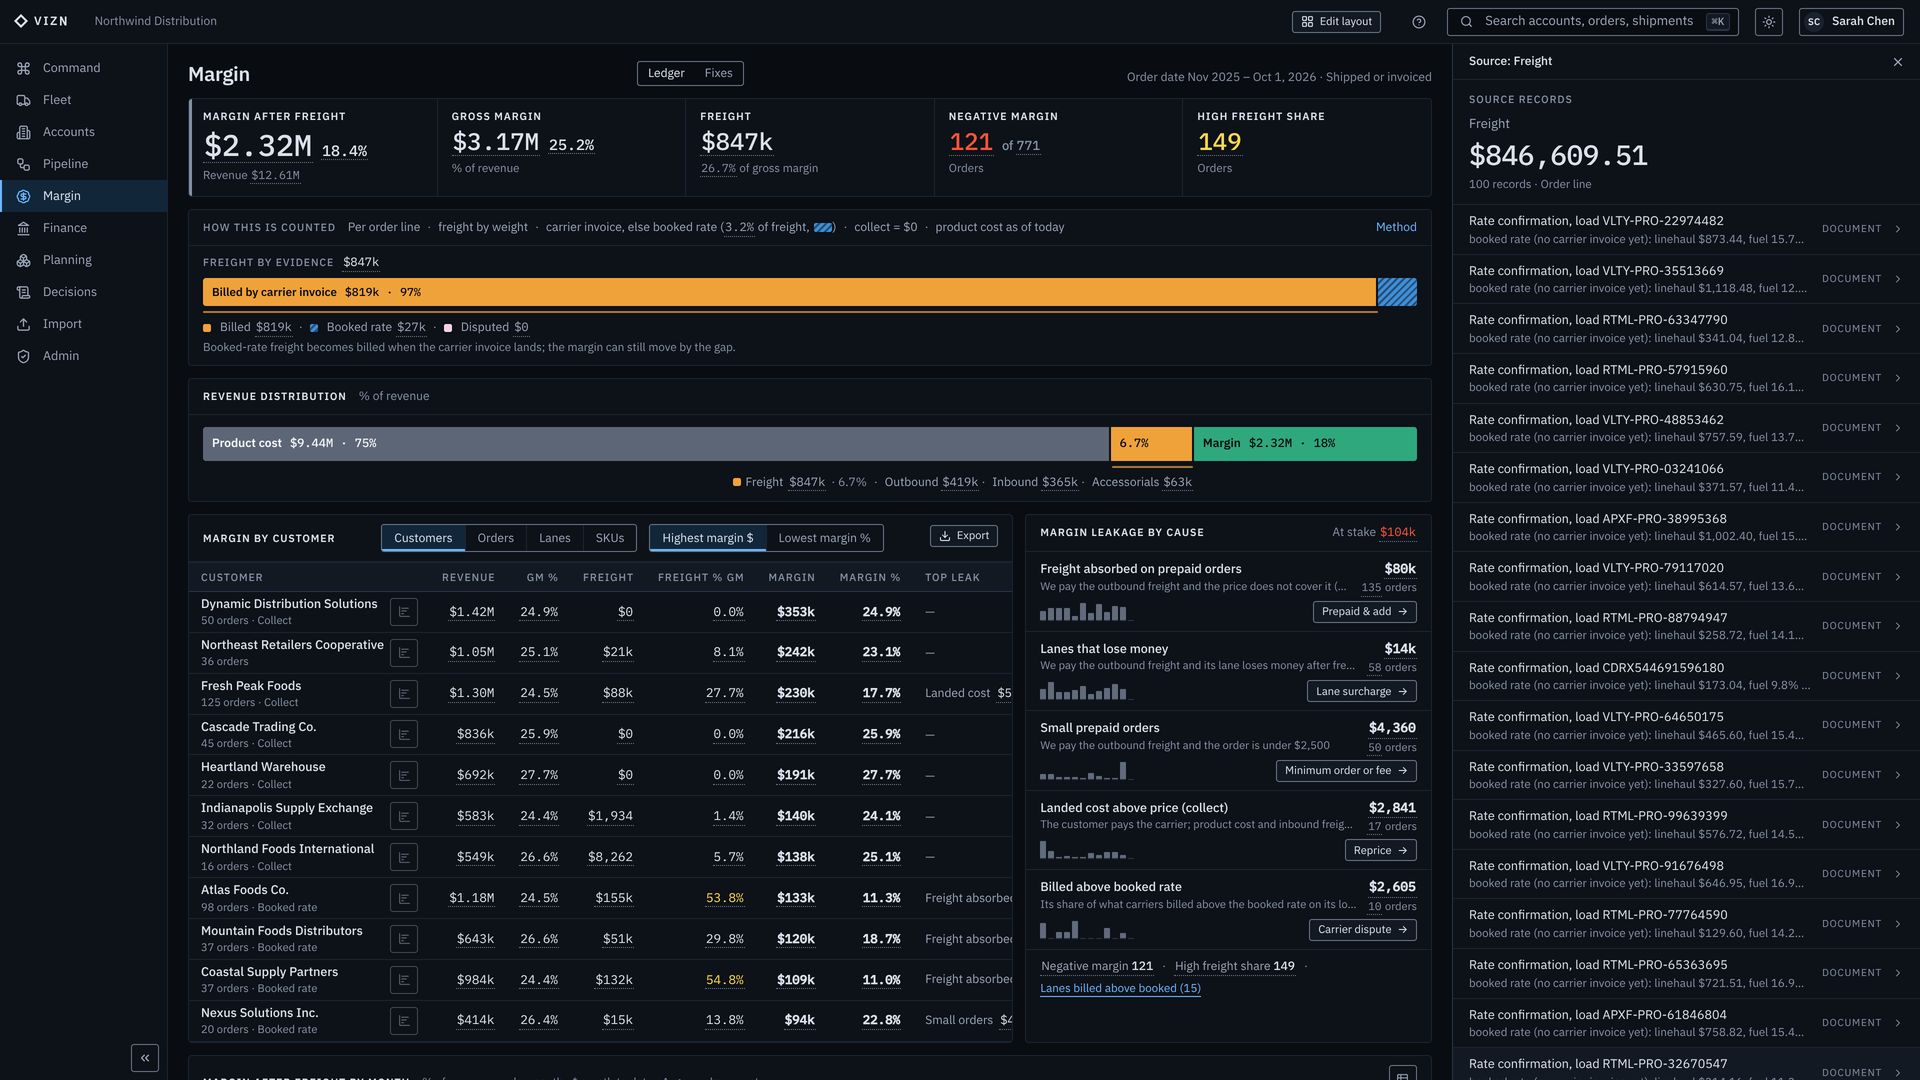The height and width of the screenshot is (1080, 1920).
Task: Switch to SKUs tab
Action: 609,538
